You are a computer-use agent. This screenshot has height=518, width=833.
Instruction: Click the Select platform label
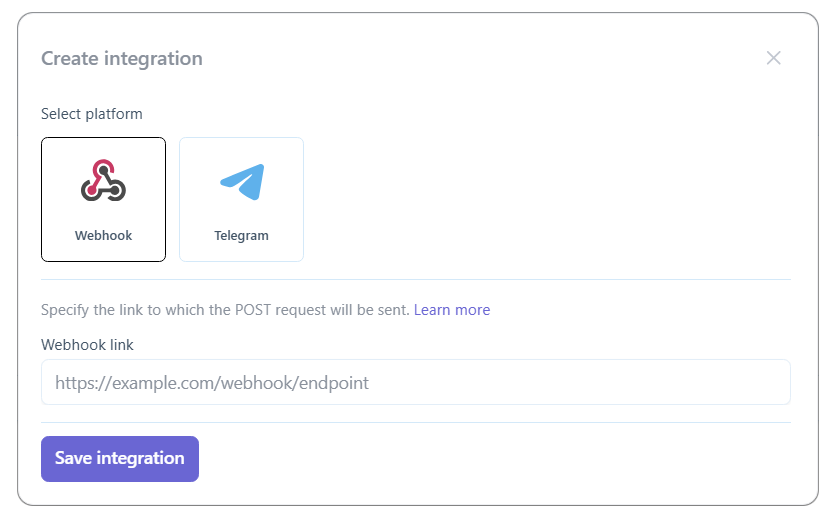[x=91, y=114]
